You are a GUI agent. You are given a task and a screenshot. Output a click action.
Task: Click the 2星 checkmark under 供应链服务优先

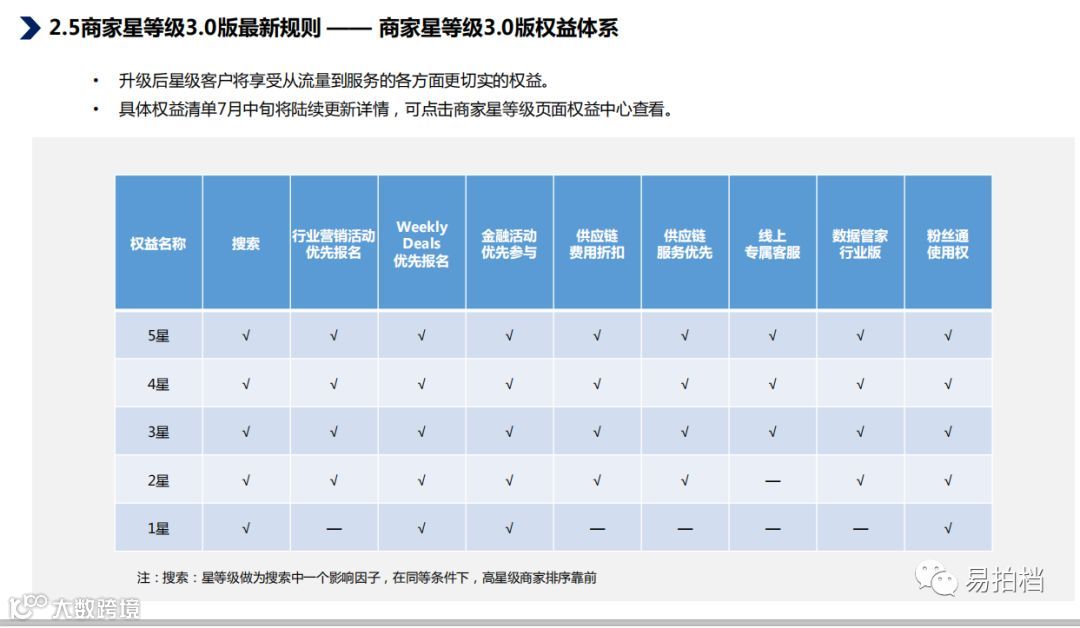coord(685,480)
